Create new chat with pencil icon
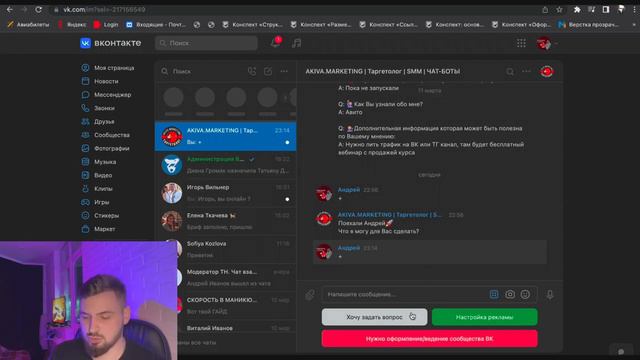The width and height of the screenshot is (640, 360). (x=268, y=71)
